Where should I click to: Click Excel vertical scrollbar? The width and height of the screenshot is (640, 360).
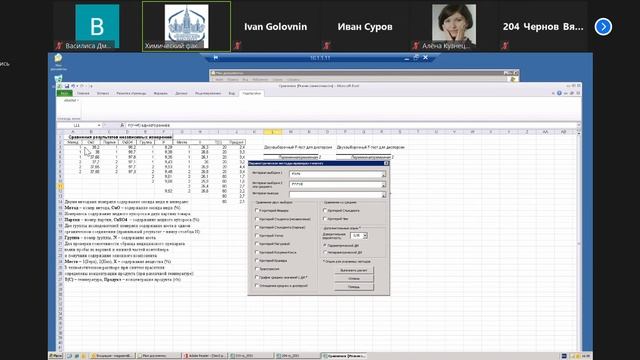point(579,241)
